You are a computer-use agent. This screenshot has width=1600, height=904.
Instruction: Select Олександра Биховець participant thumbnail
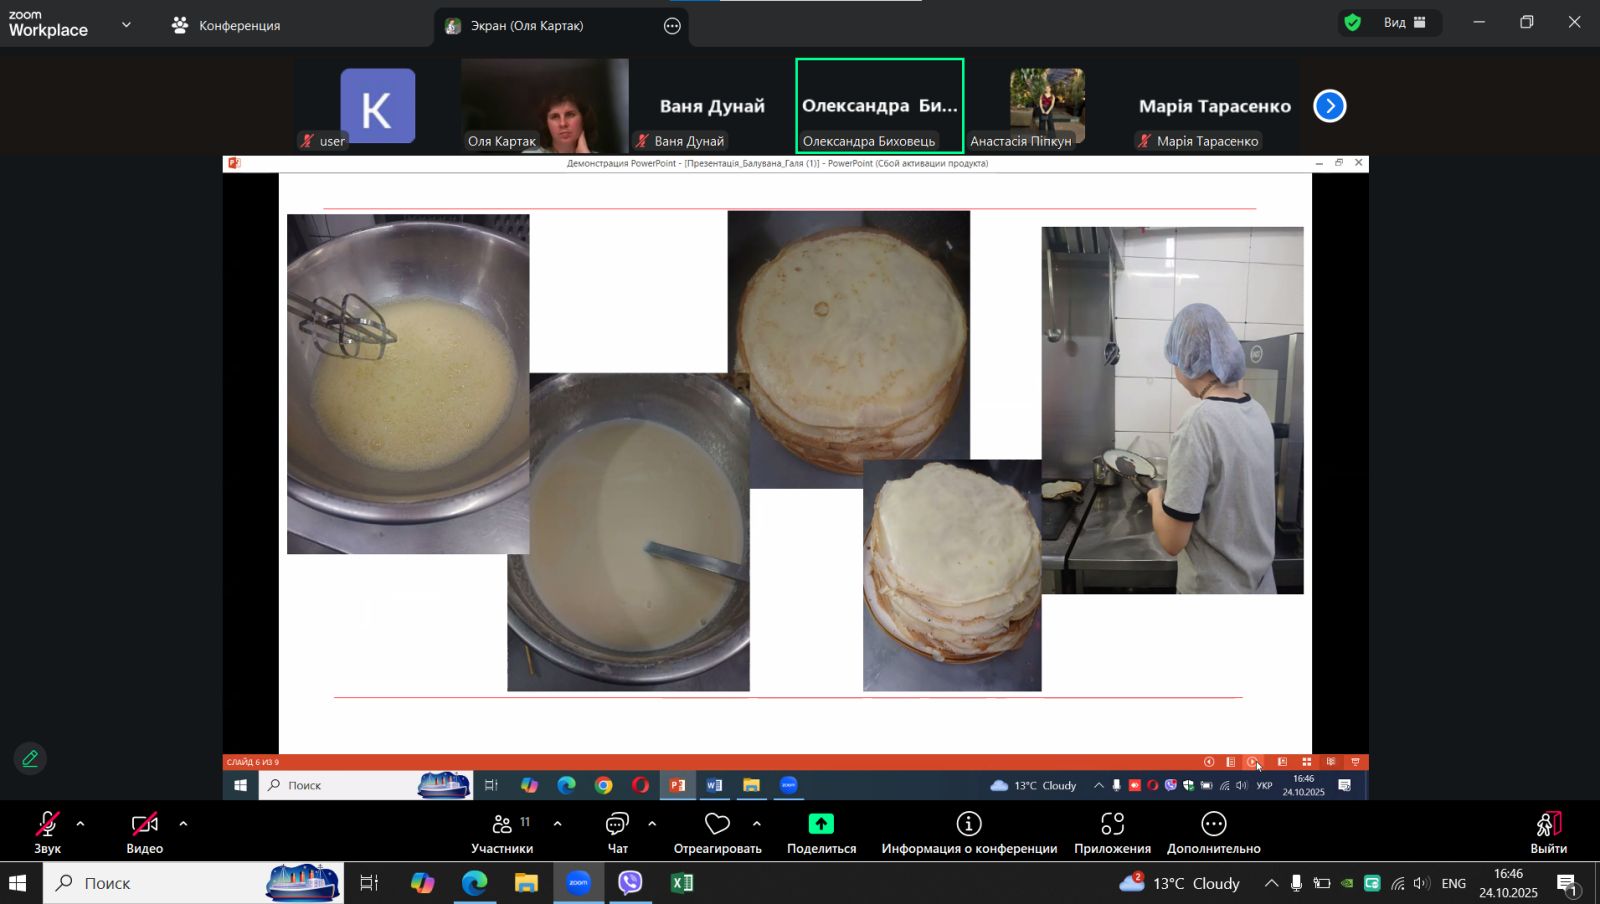(879, 105)
